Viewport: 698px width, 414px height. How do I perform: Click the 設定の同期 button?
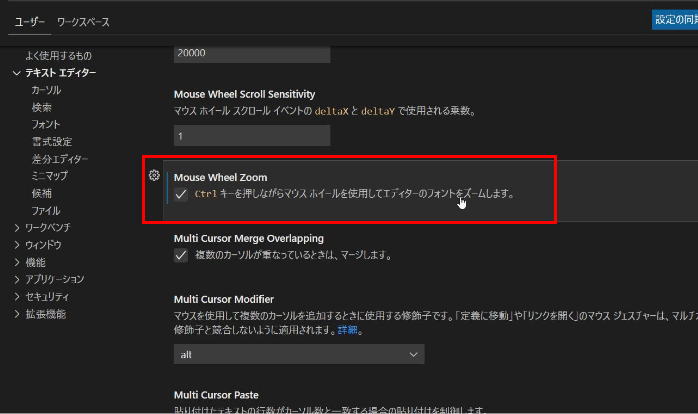pos(675,20)
